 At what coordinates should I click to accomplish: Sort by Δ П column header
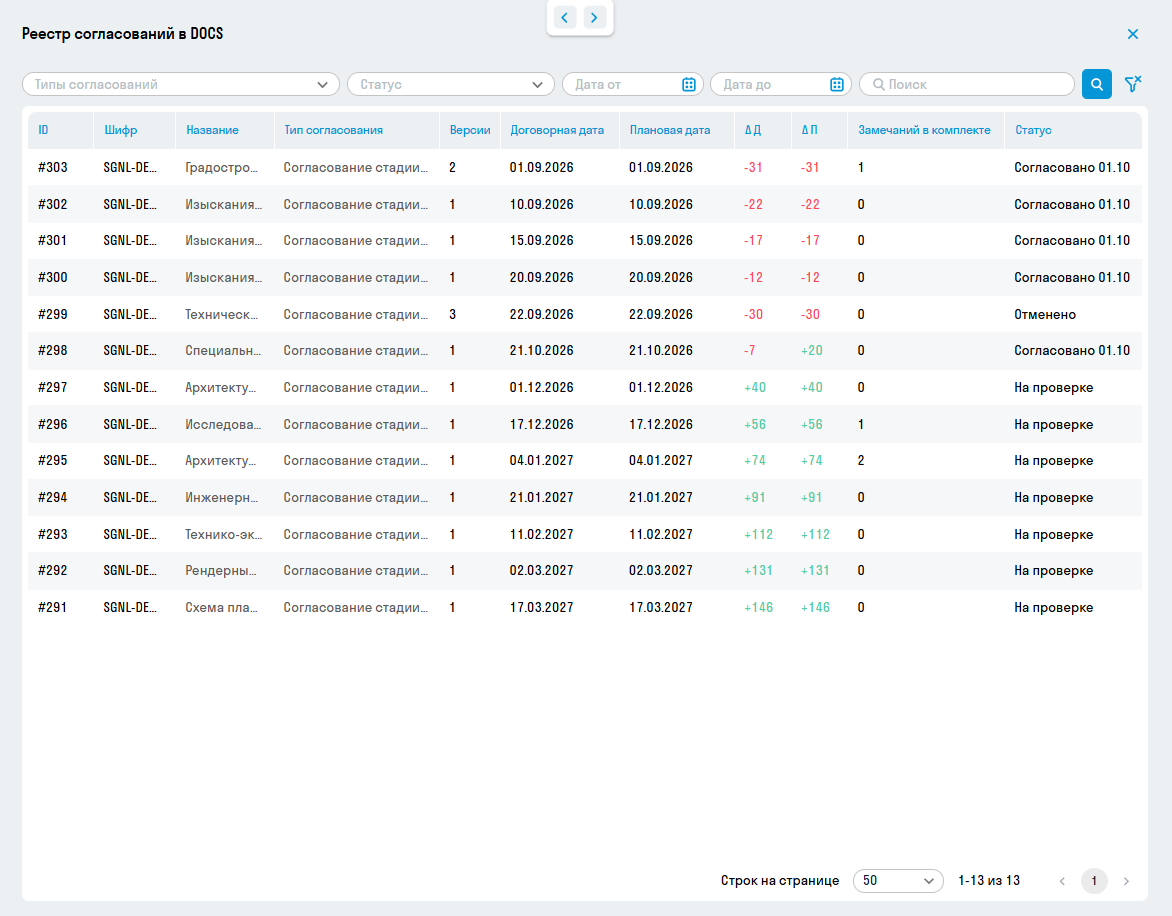point(809,130)
